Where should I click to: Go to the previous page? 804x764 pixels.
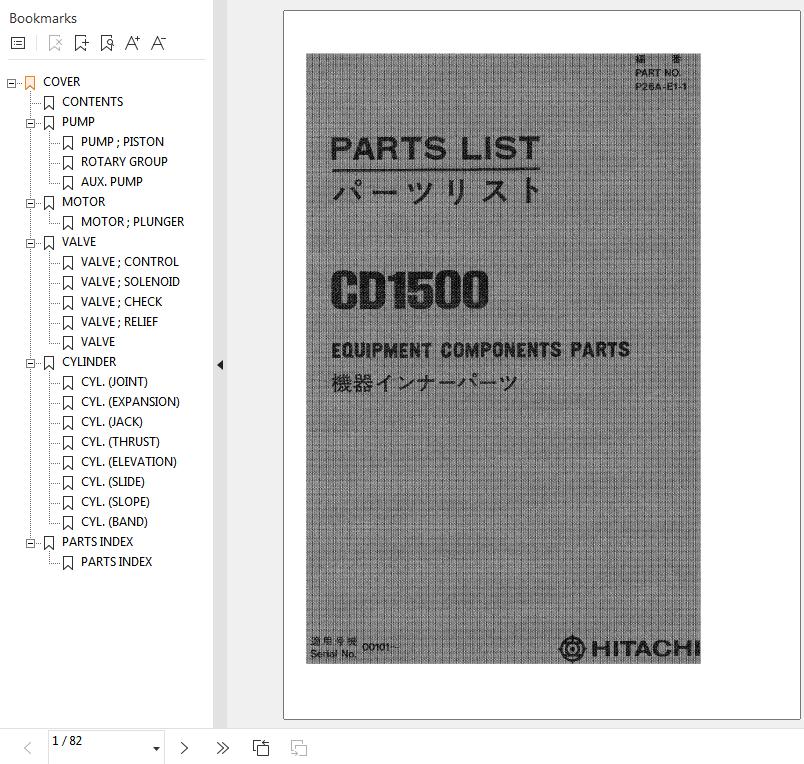click(28, 748)
